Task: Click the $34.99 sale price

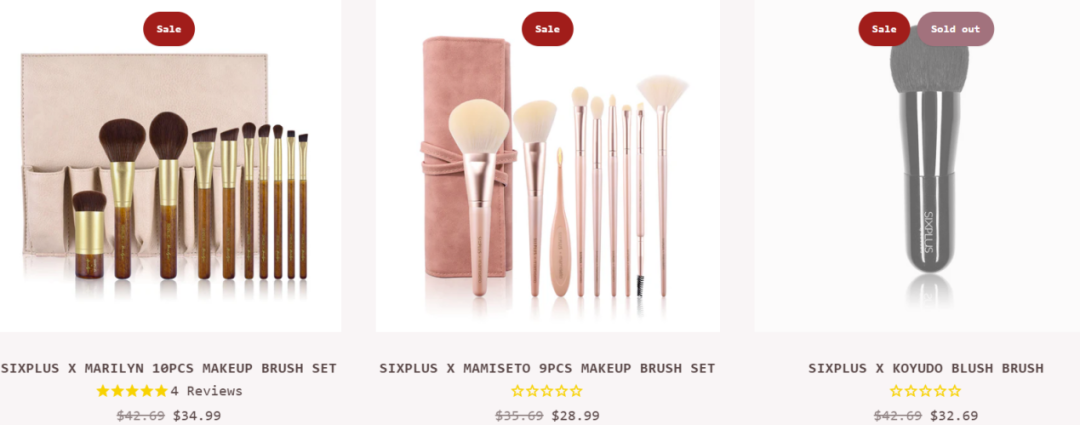Action: 197,415
